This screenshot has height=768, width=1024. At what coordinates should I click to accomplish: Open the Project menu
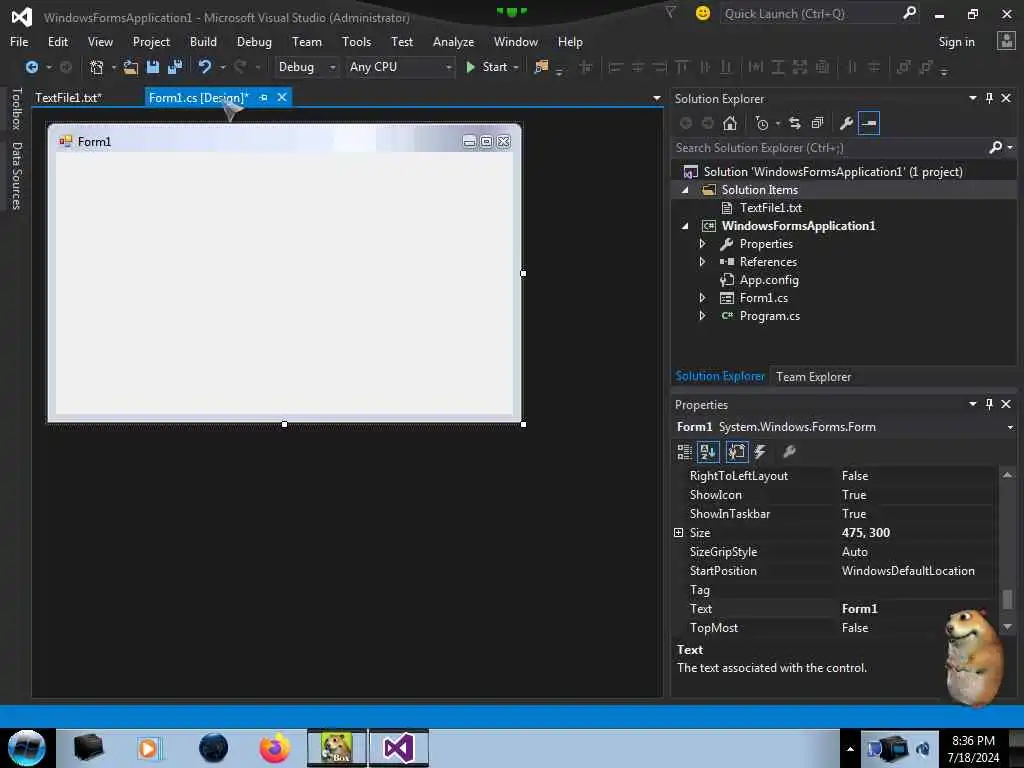coord(151,42)
